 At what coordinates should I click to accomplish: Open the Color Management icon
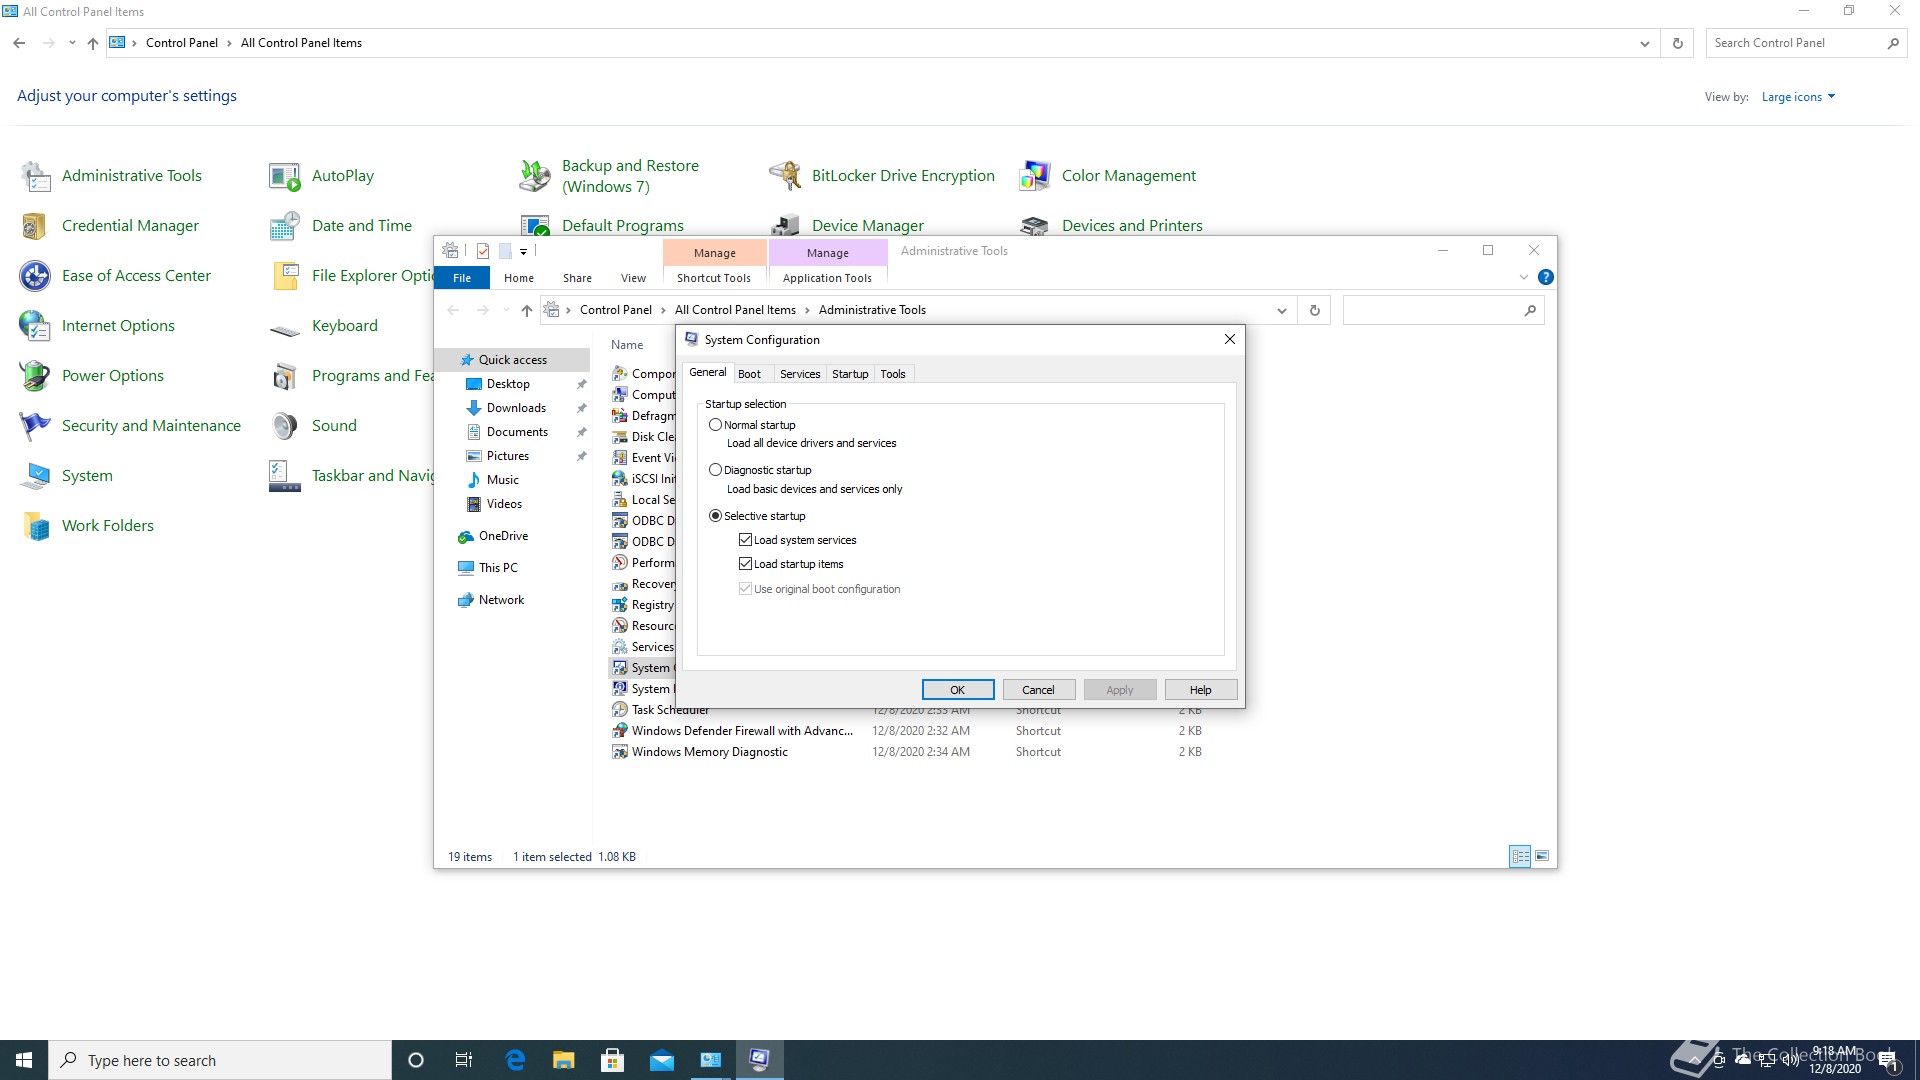coord(1035,176)
